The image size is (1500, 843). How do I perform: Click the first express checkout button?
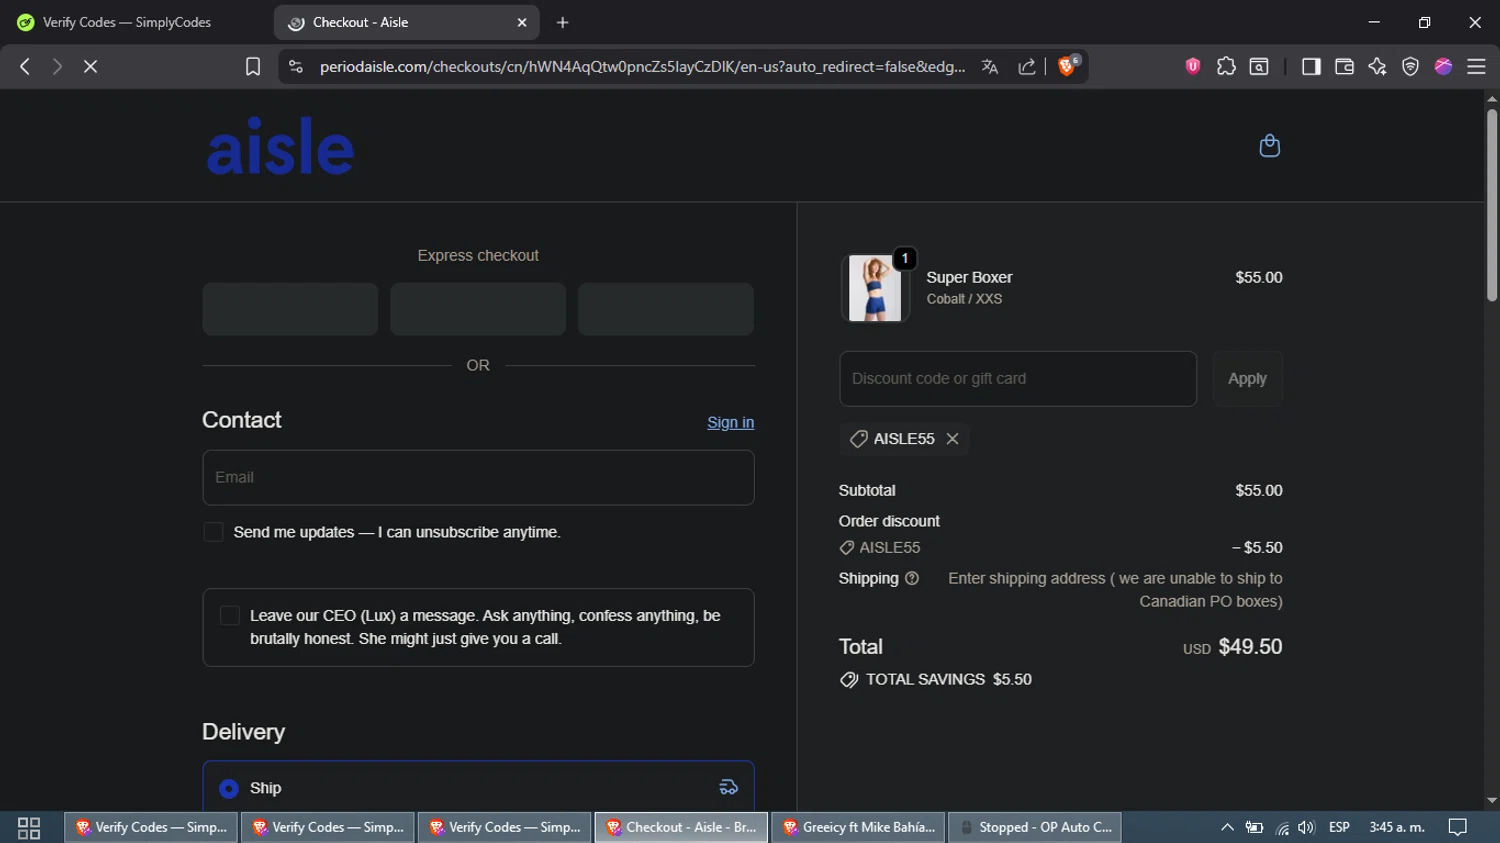point(290,309)
